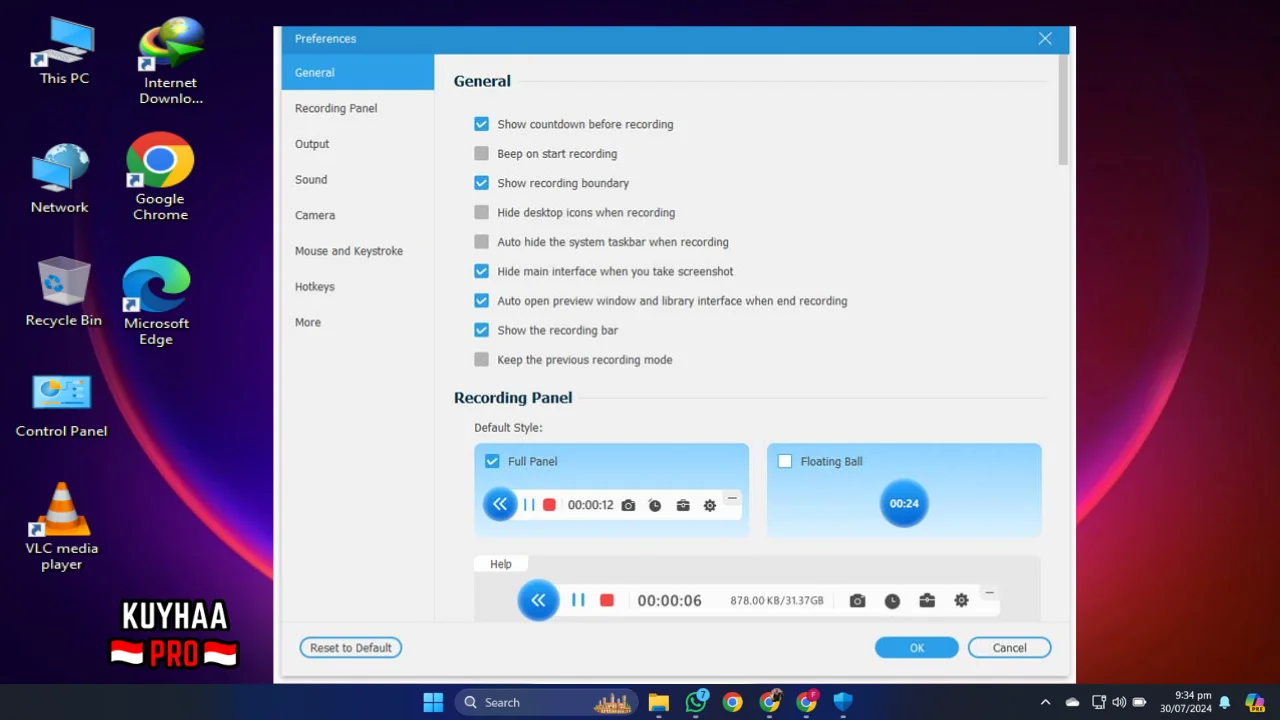
Task: Open the More preferences tab
Action: (358, 322)
